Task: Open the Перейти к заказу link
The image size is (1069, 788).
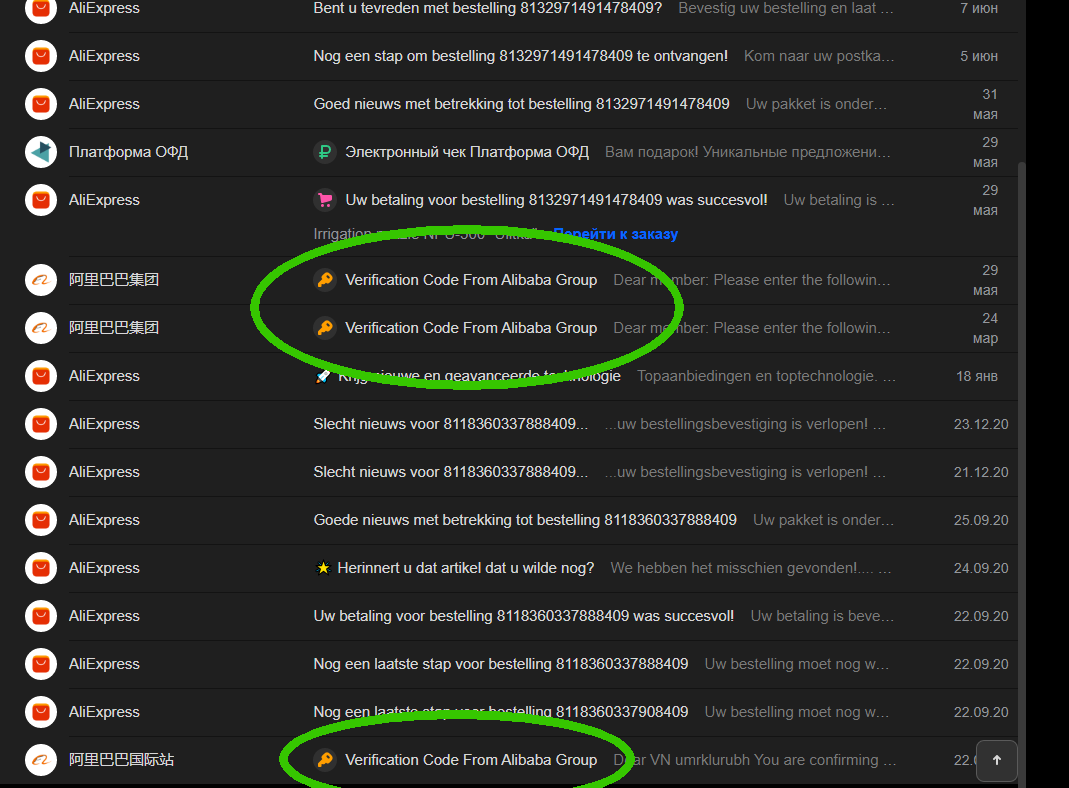Action: pos(615,234)
